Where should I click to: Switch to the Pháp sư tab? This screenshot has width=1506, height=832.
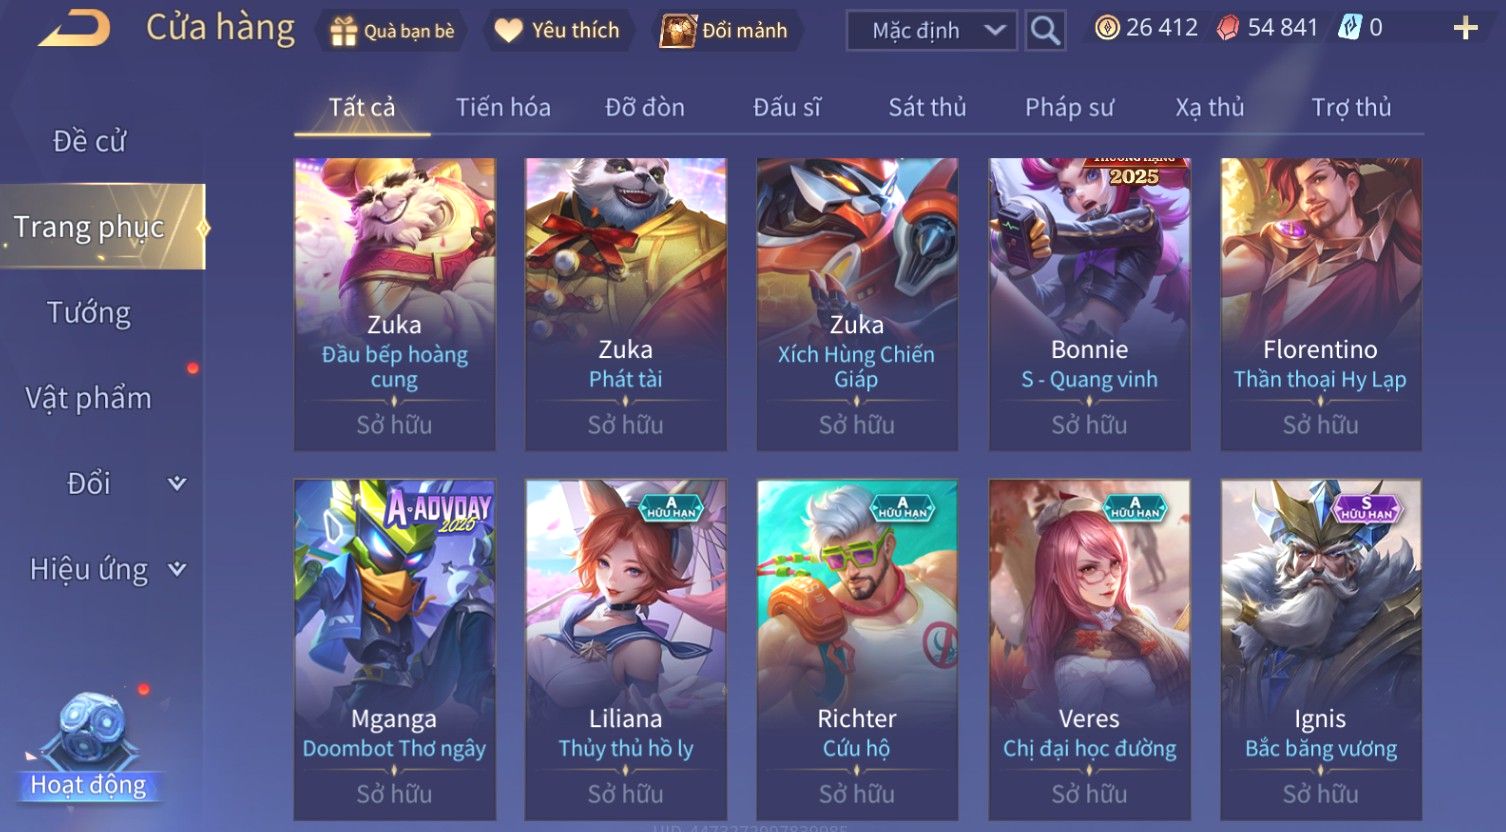1069,107
